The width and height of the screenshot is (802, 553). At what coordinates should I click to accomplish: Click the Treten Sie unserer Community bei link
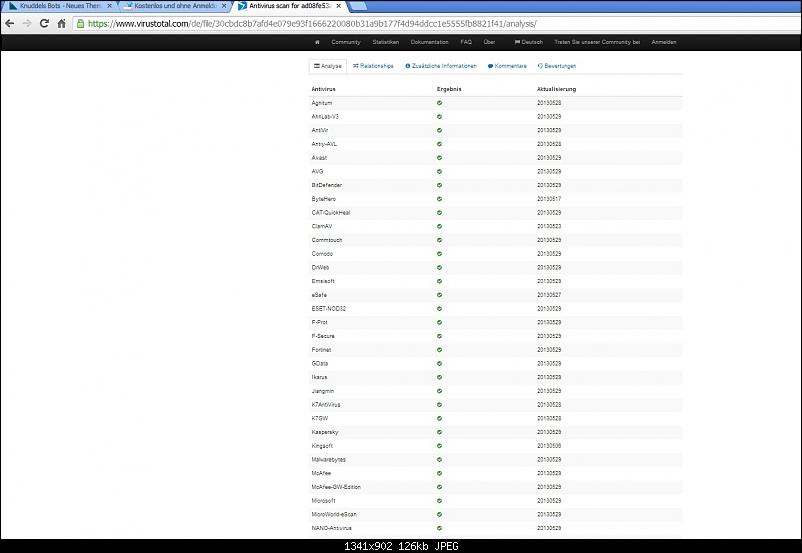pos(597,42)
